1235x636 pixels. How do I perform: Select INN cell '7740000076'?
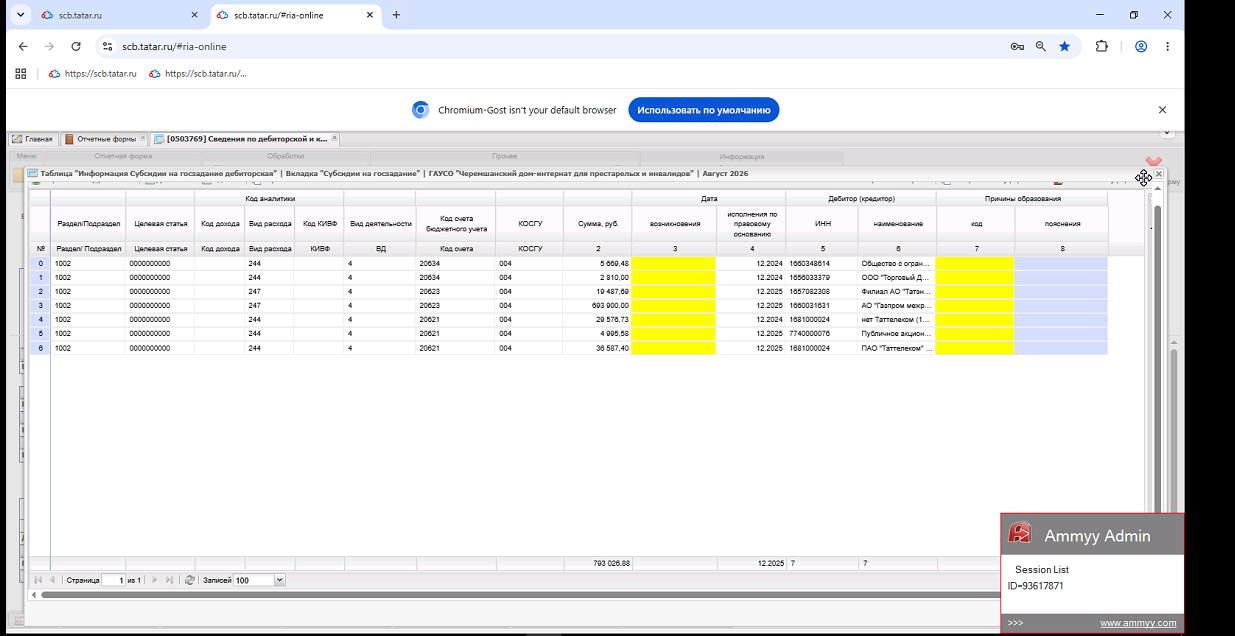pyautogui.click(x=822, y=334)
